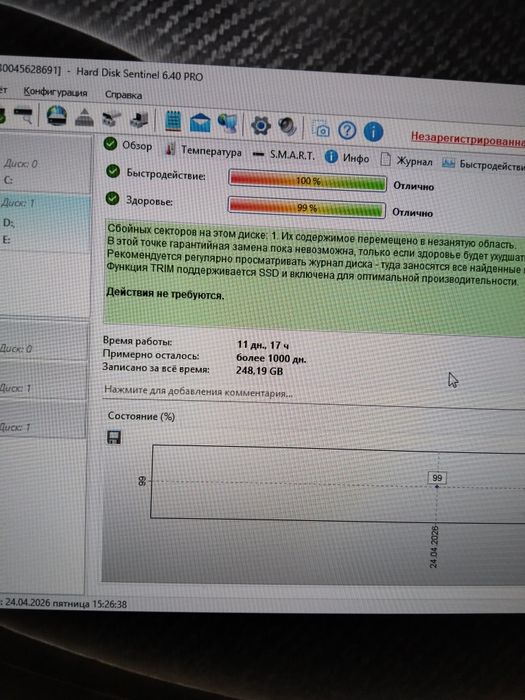Switch to the Обзор tab

(x=128, y=145)
